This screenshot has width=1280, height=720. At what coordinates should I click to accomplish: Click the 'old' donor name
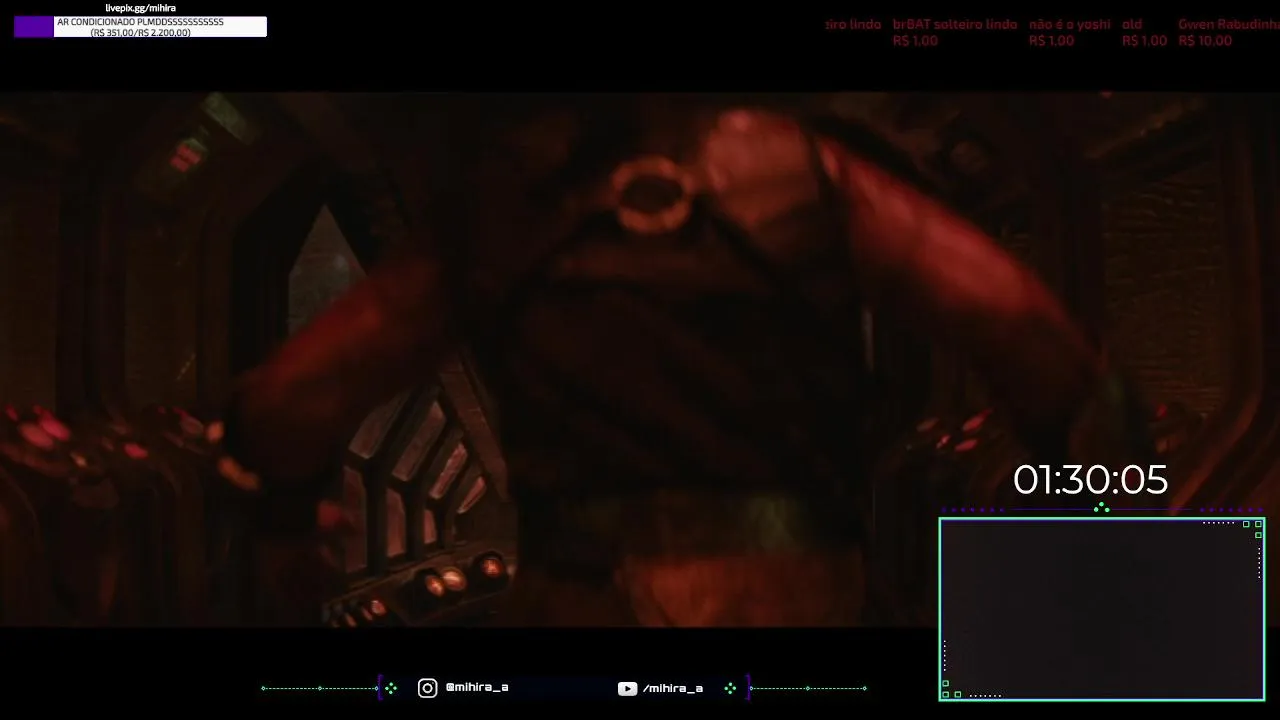[x=1132, y=24]
